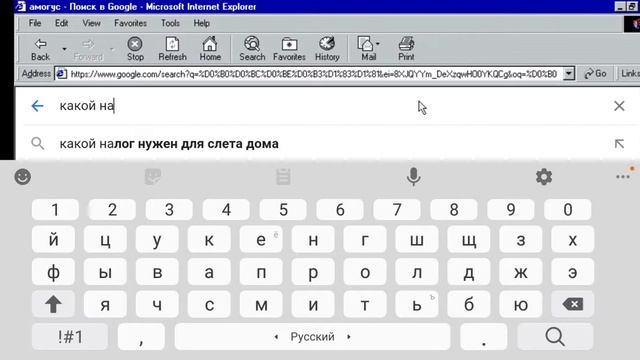Tap the letter key г
The height and width of the screenshot is (360, 640).
pyautogui.click(x=365, y=239)
